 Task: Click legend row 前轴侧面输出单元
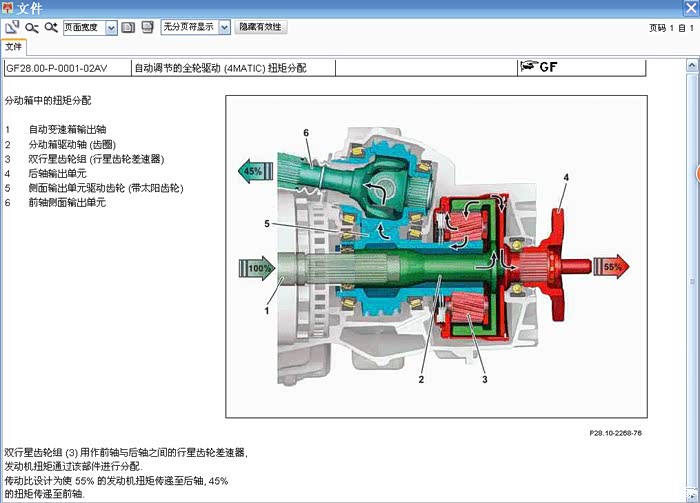pos(56,203)
